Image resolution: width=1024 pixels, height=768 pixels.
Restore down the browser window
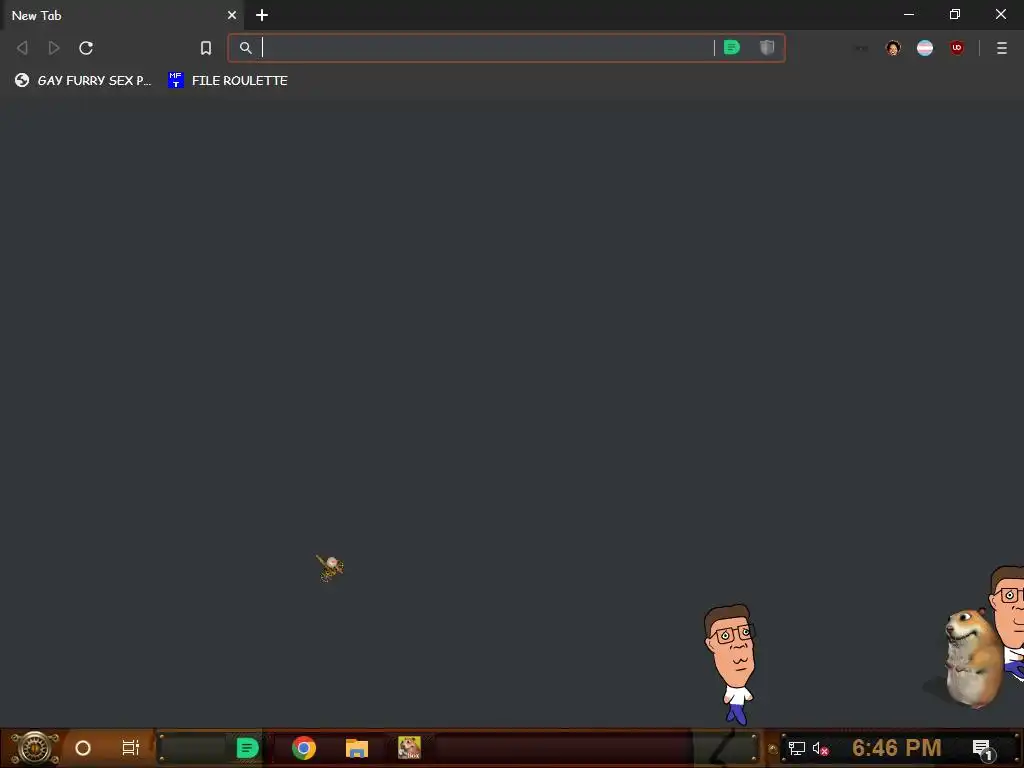955,14
